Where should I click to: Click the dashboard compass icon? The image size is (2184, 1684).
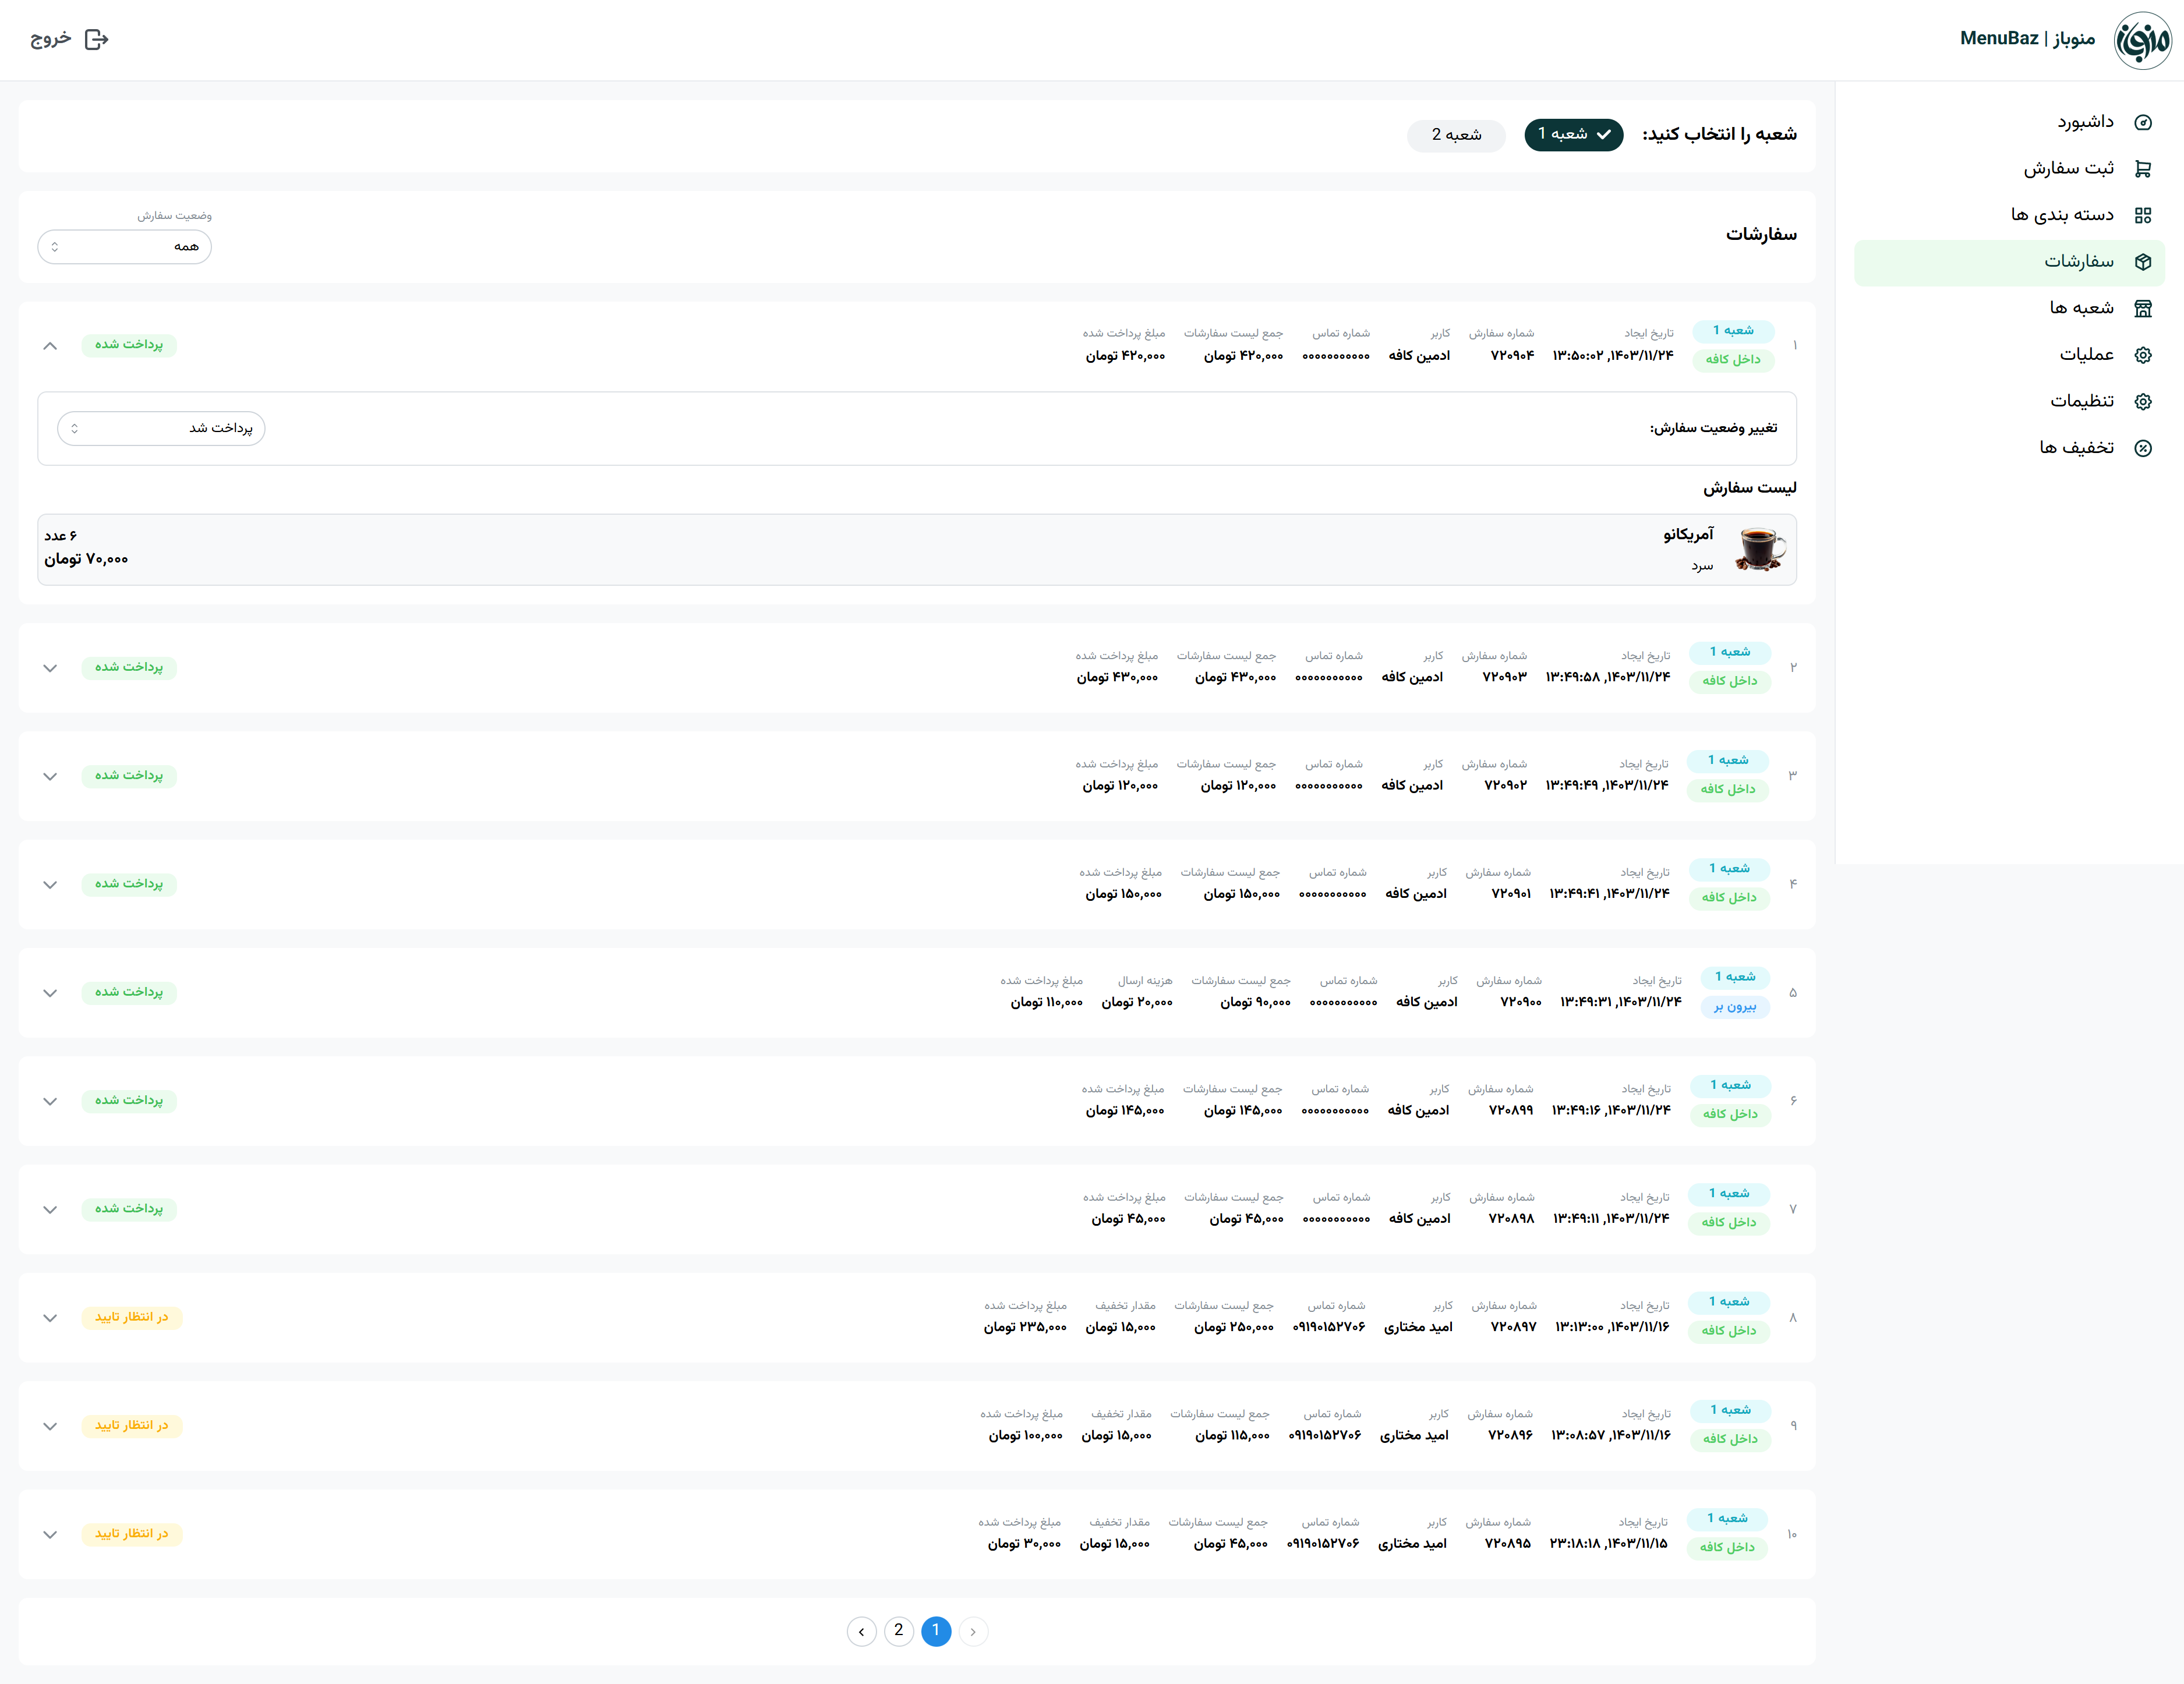pos(2142,122)
